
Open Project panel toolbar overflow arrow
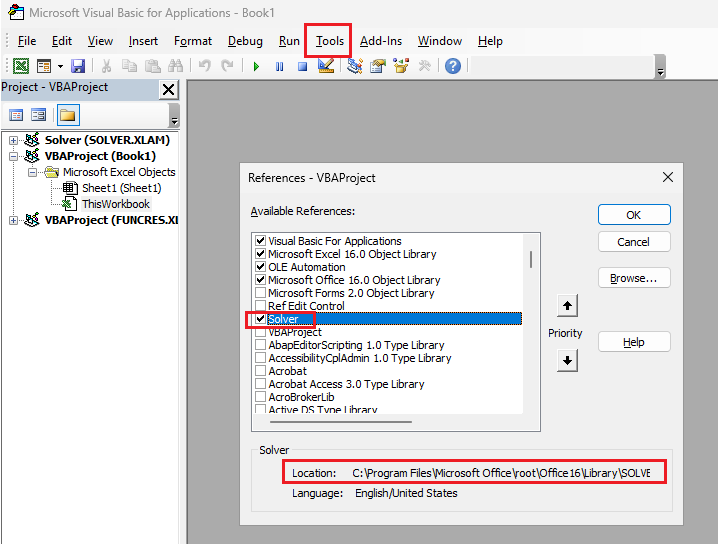click(174, 115)
